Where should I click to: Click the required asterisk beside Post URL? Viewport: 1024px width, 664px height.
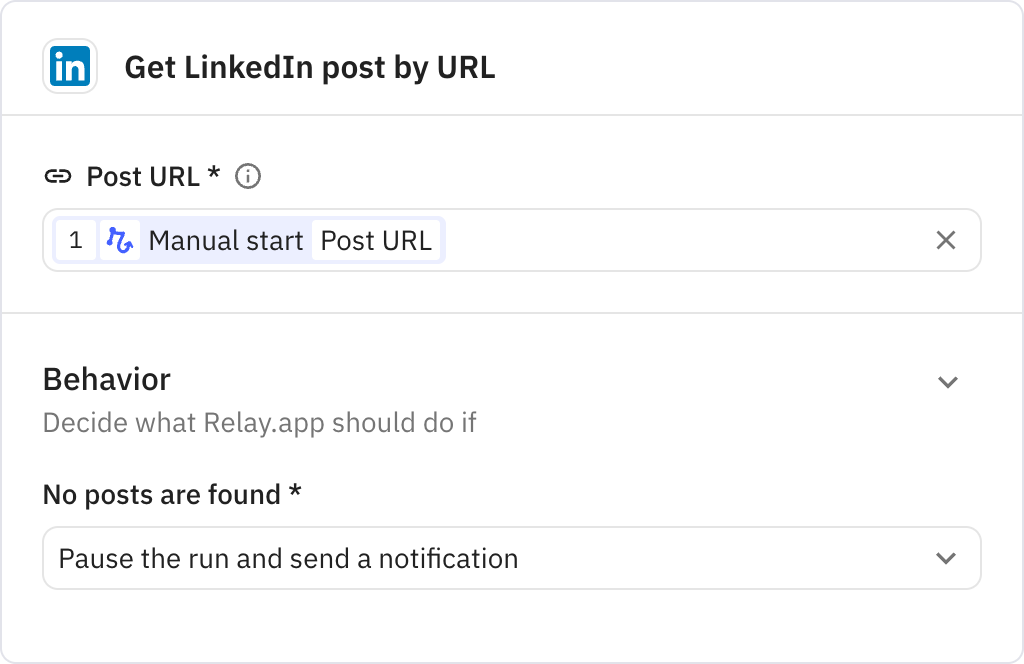pos(211,176)
